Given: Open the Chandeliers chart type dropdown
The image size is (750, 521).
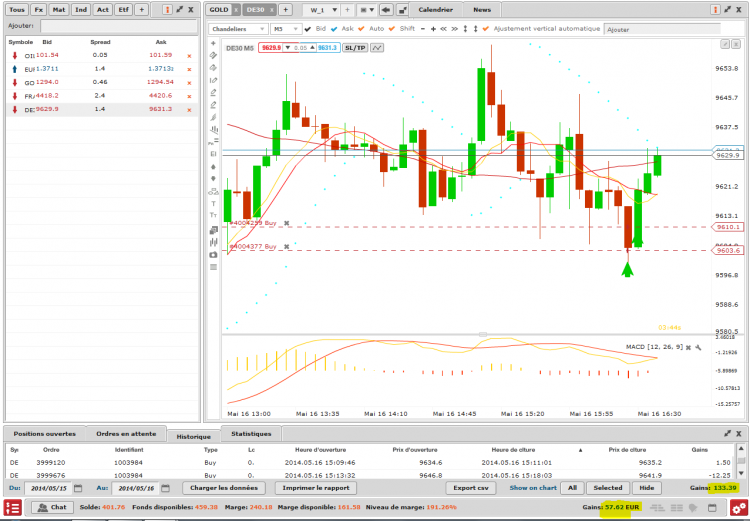Looking at the screenshot, I should click(x=238, y=29).
